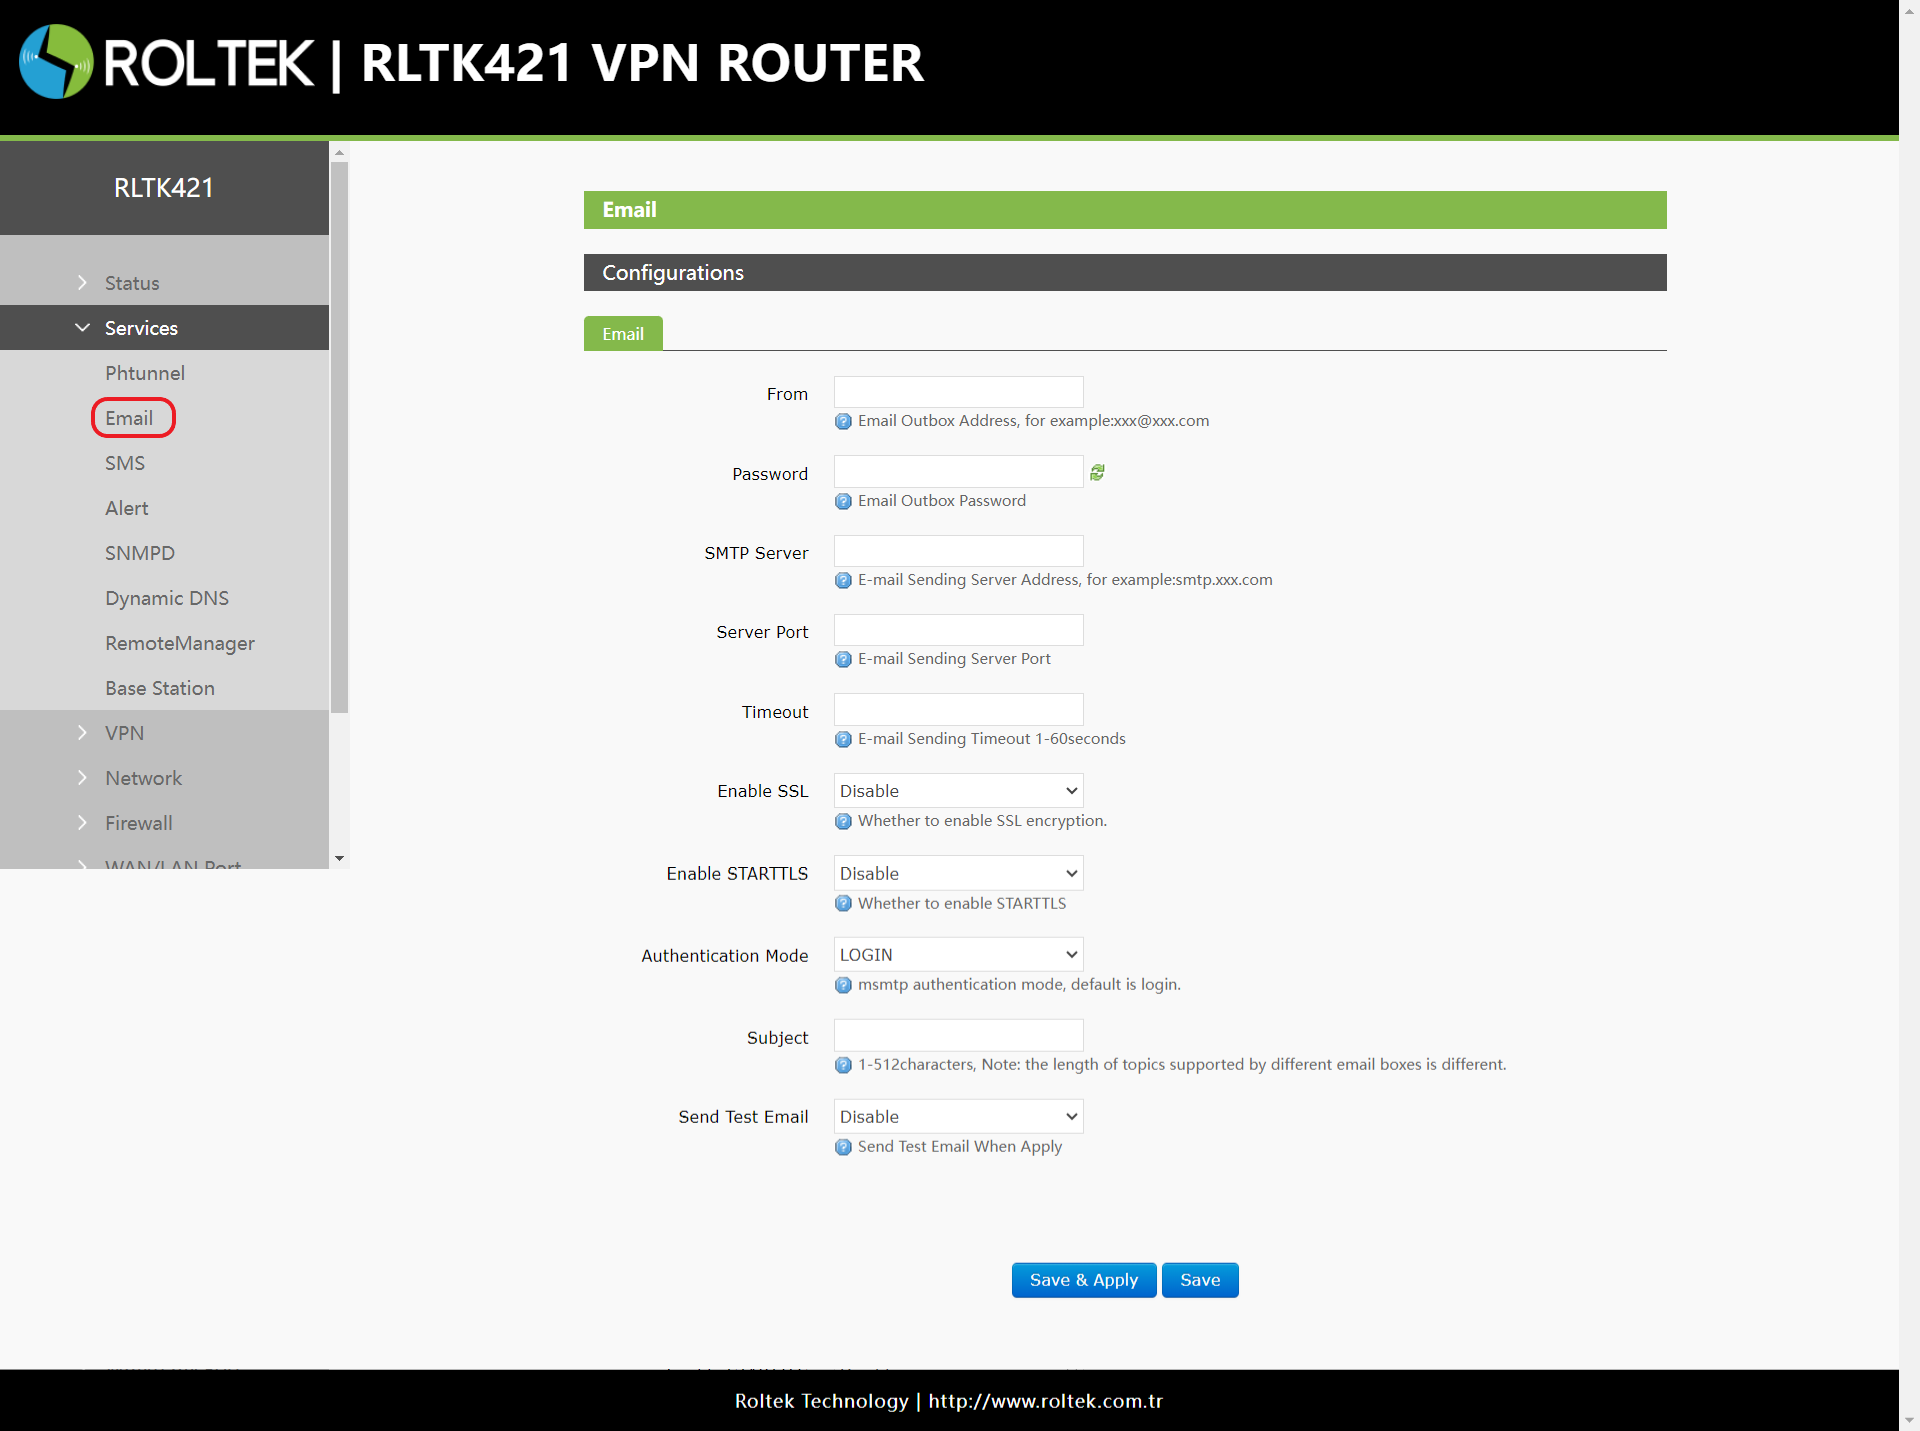Click the help icon under From field
The height and width of the screenshot is (1431, 1920).
coord(843,421)
